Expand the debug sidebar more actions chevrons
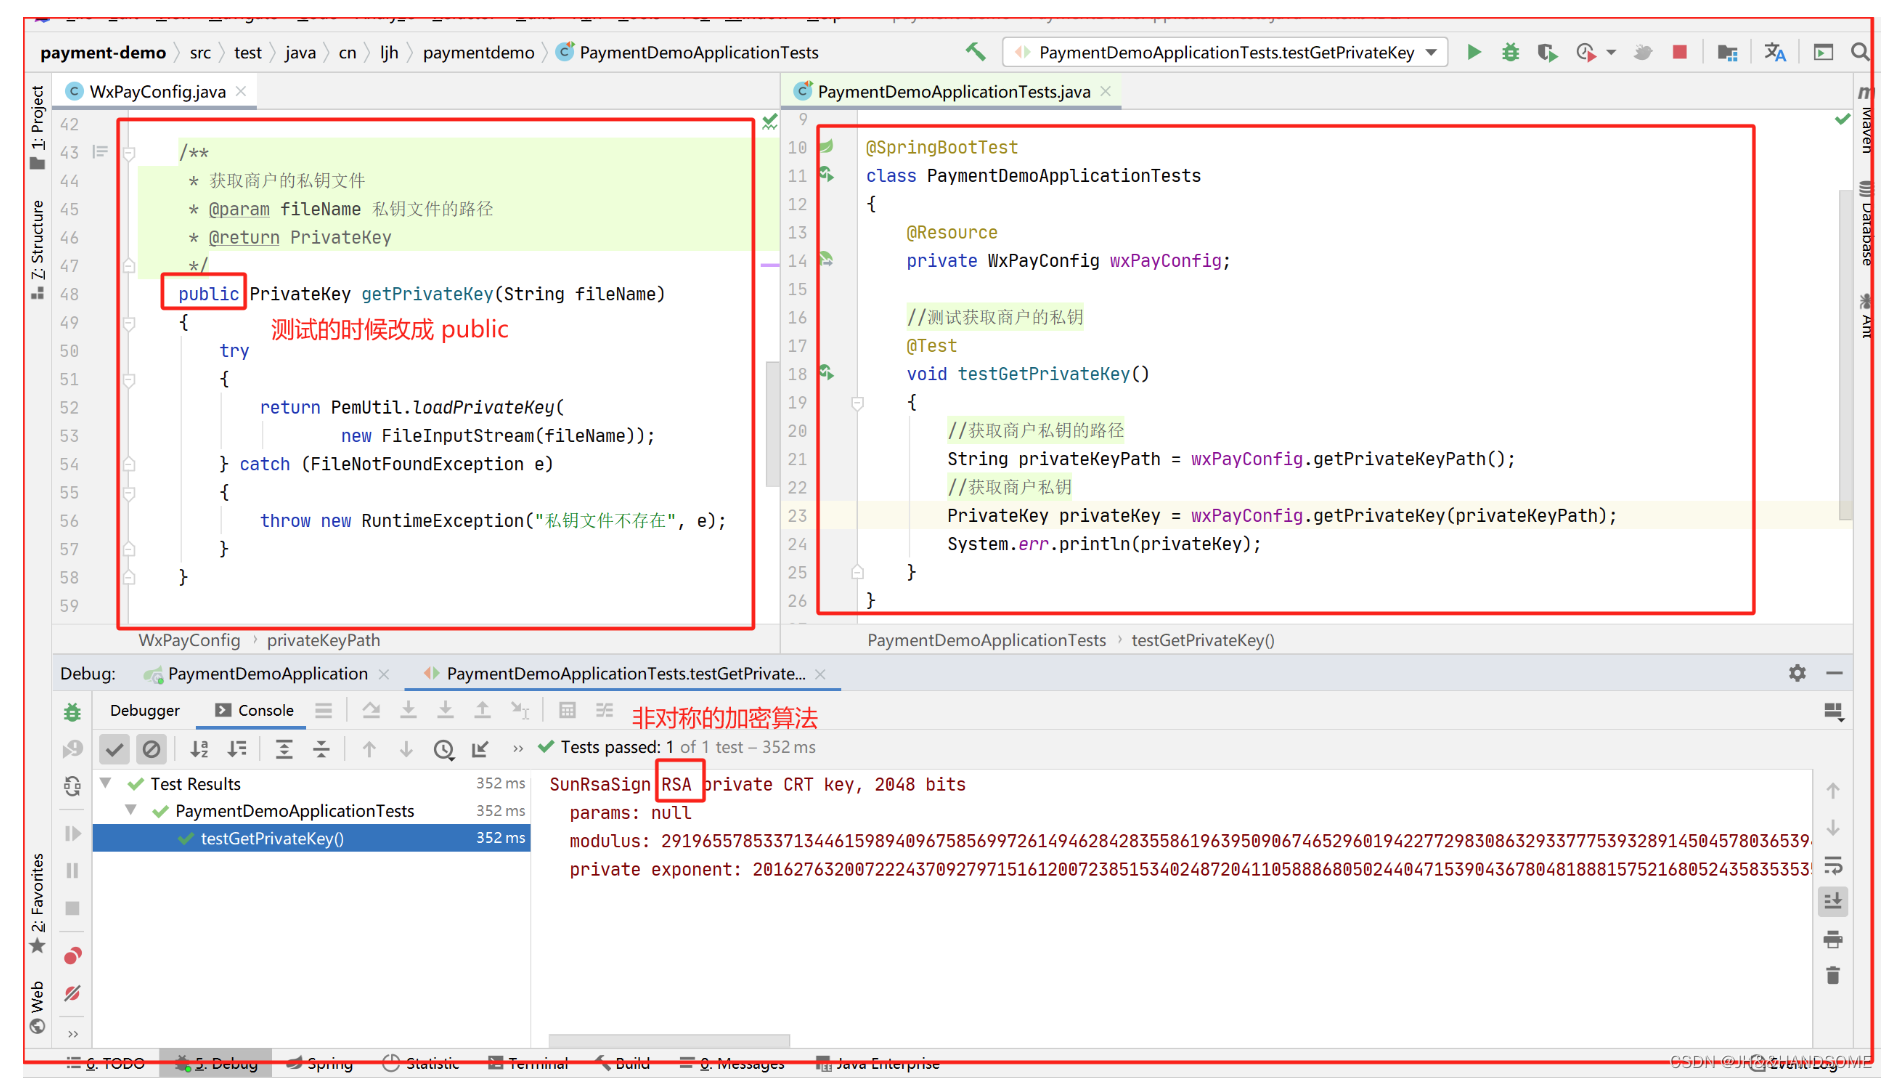1887x1078 pixels. pos(72,1033)
